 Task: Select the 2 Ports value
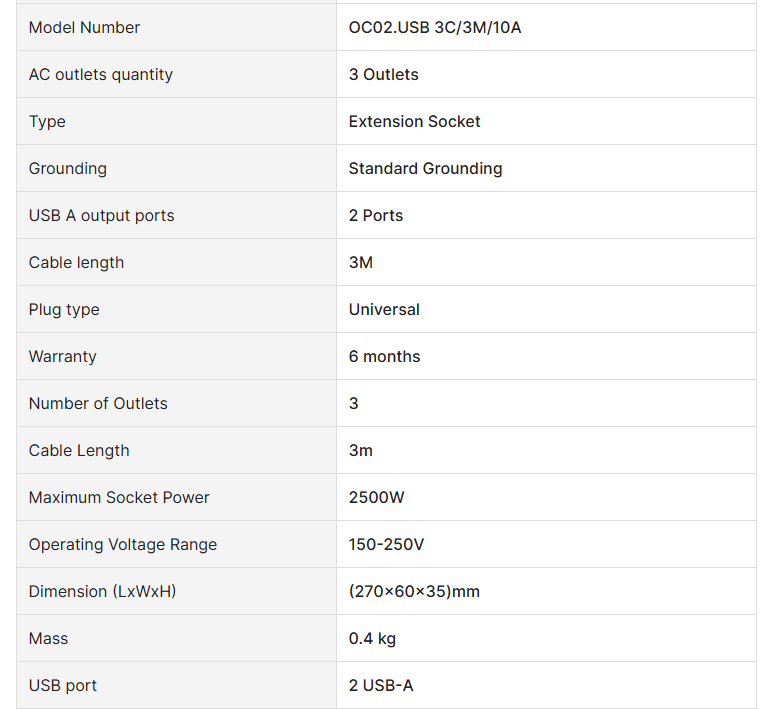376,215
